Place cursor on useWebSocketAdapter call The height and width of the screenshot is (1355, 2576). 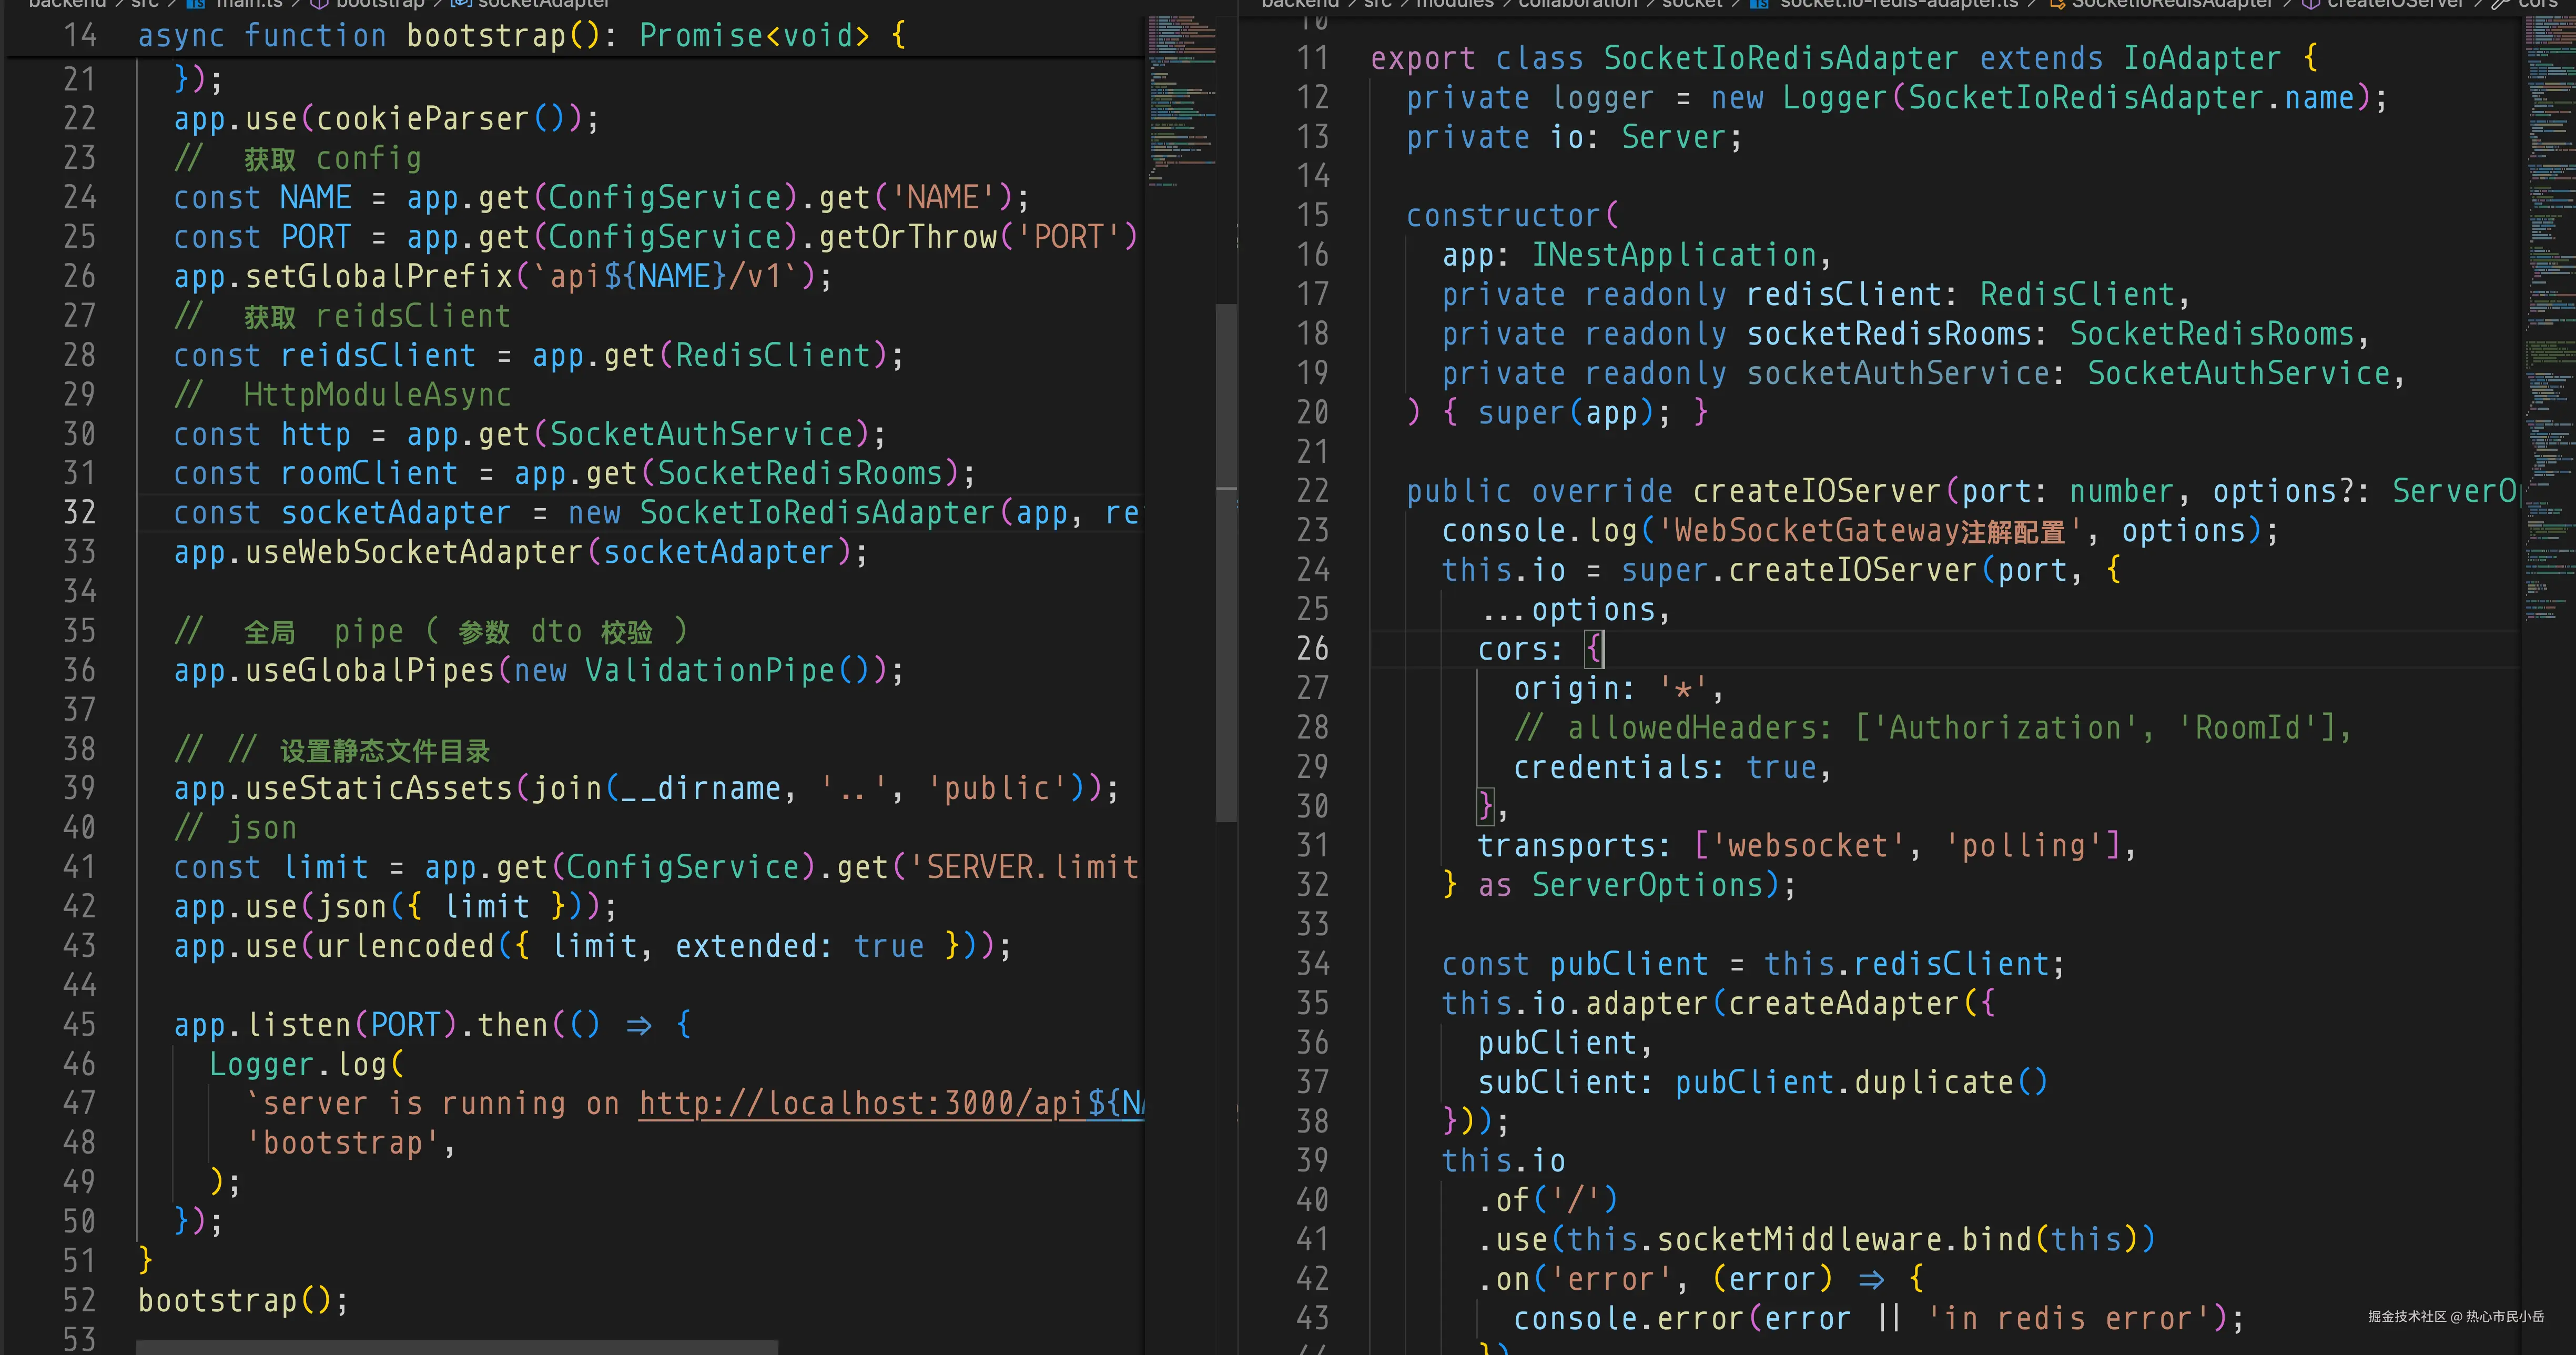point(415,552)
